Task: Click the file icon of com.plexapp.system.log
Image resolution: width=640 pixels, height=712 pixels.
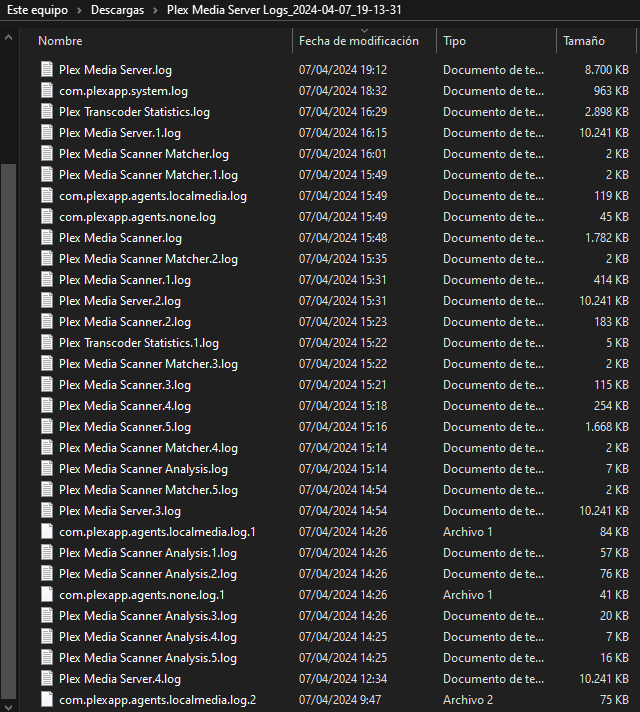Action: (x=47, y=90)
